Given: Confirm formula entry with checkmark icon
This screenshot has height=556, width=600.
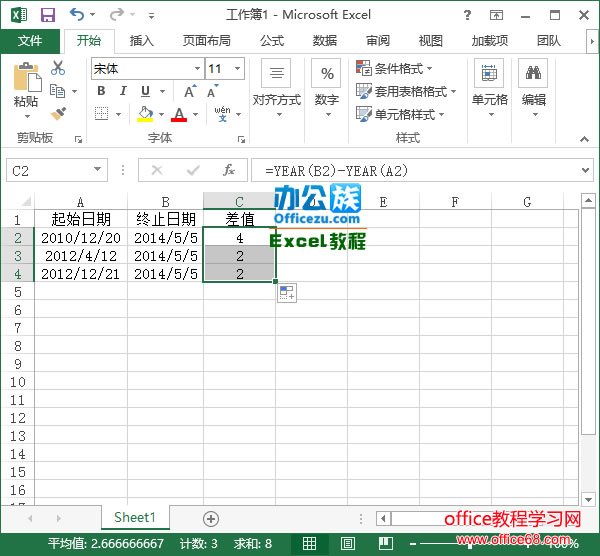Looking at the screenshot, I should [193, 170].
